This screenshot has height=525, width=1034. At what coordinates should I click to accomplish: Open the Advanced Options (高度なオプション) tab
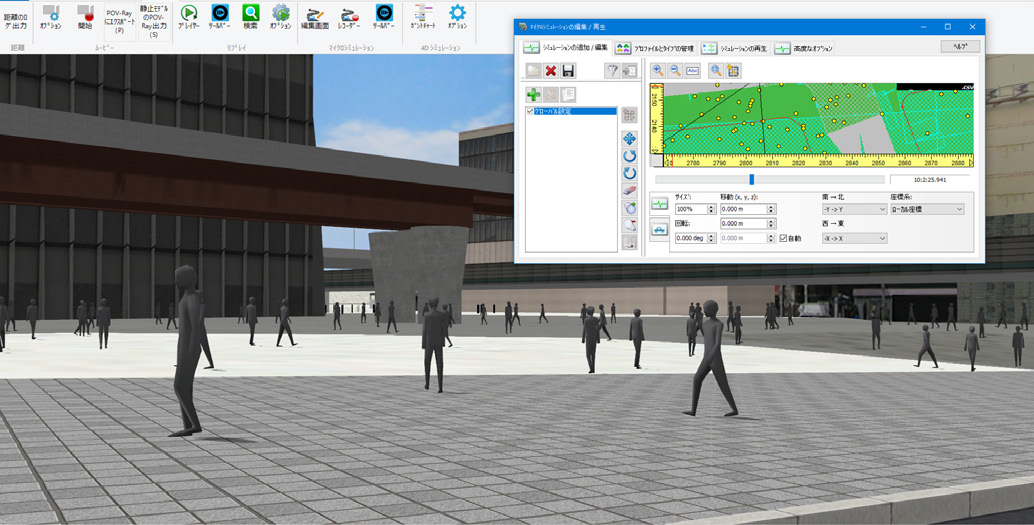click(804, 48)
